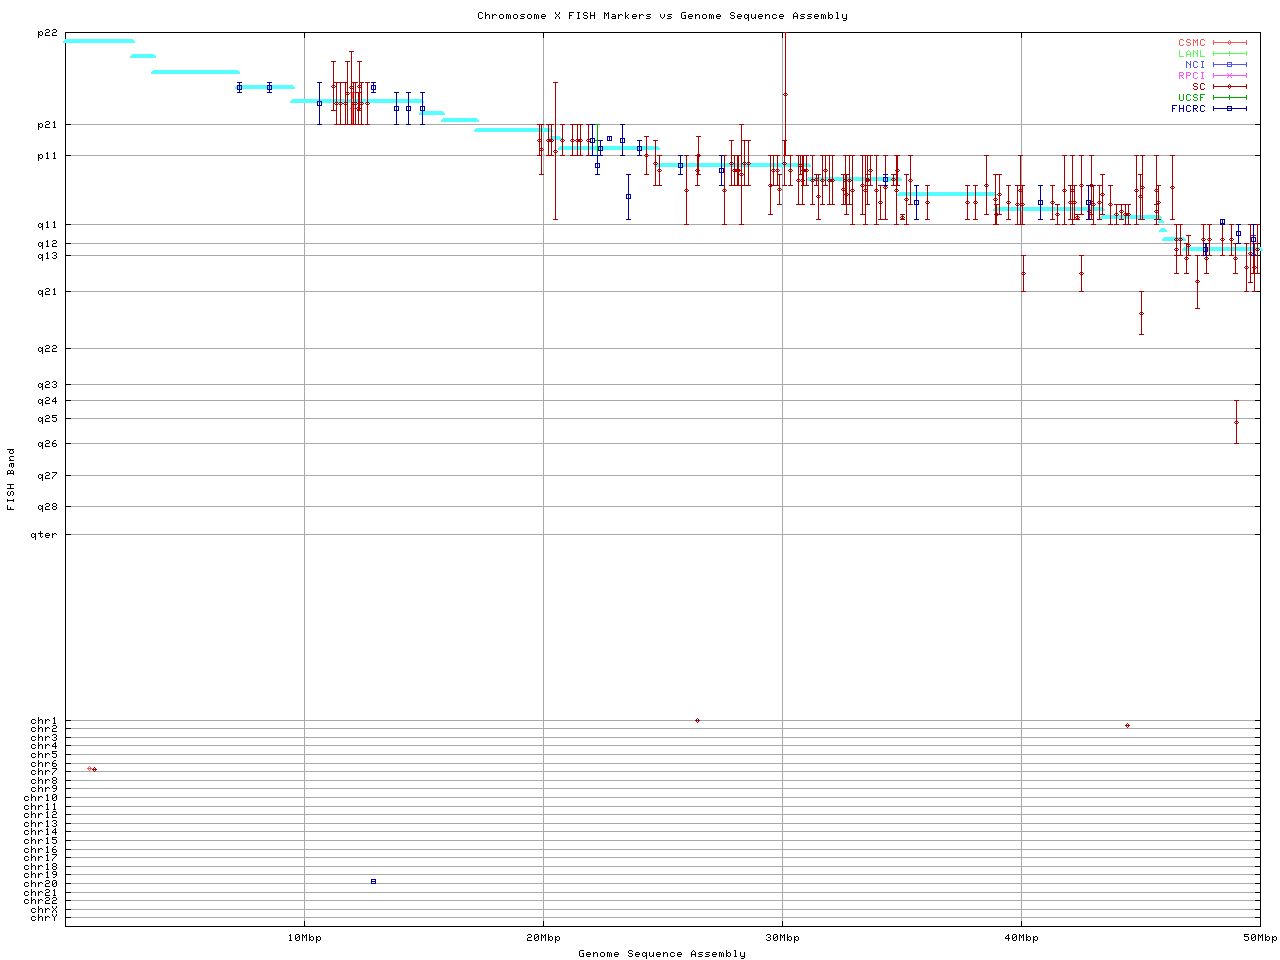Click the Genome Sequence Assembly axis label
Viewport: 1280px width, 960px height.
[x=662, y=953]
